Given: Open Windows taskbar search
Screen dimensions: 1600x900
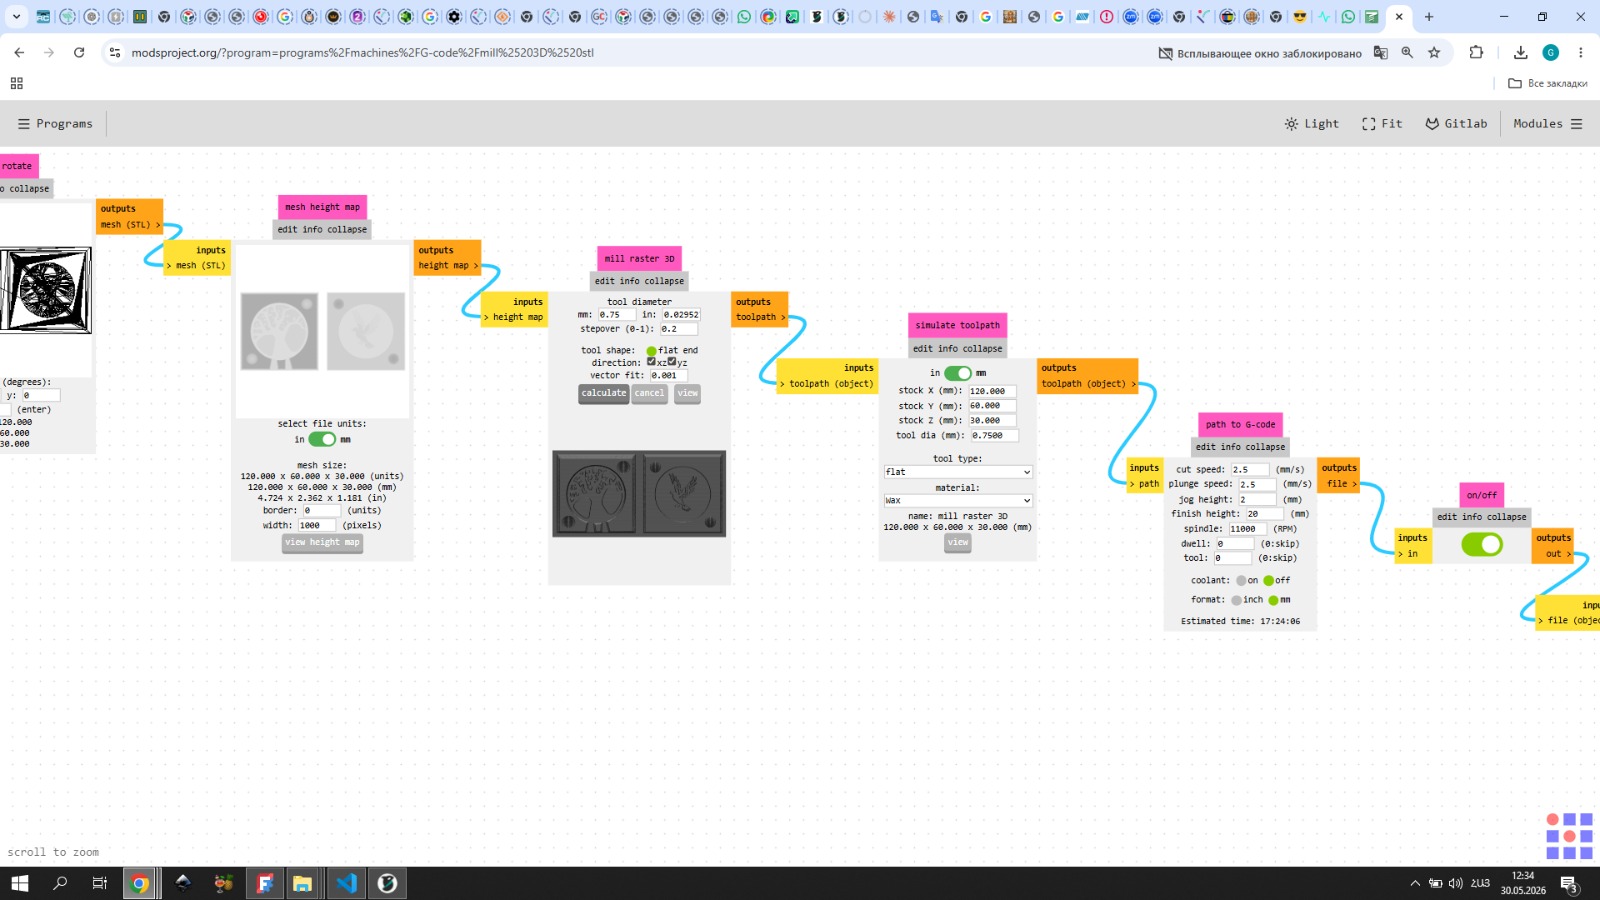Looking at the screenshot, I should click(60, 883).
